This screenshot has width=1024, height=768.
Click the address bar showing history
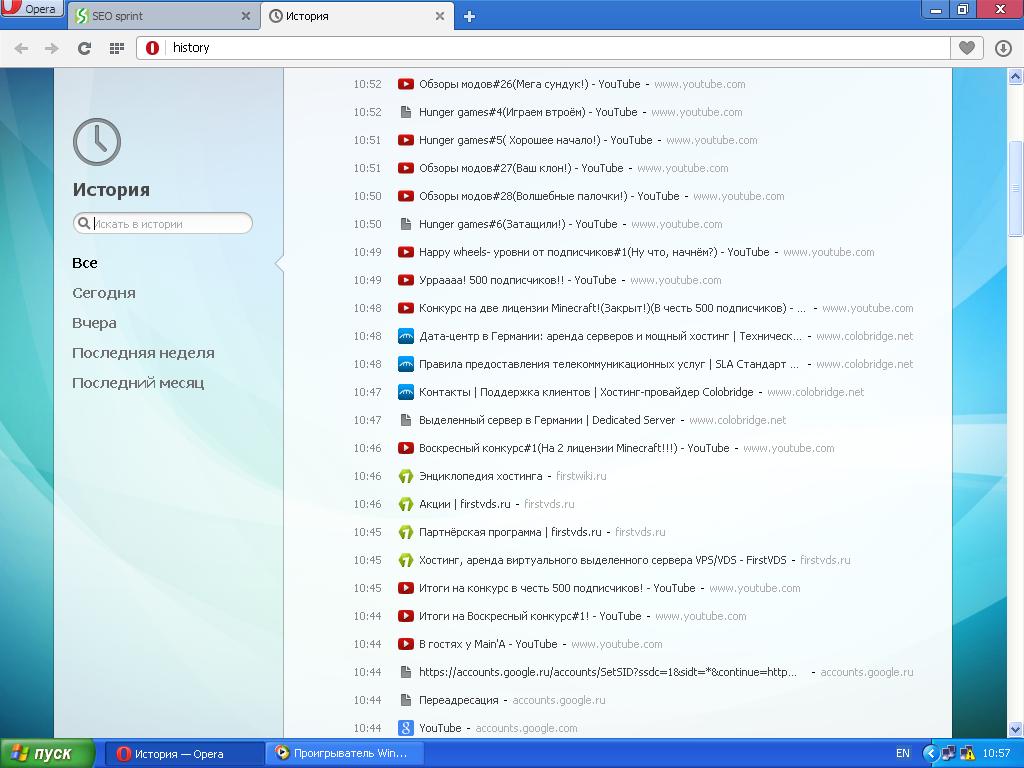[543, 48]
